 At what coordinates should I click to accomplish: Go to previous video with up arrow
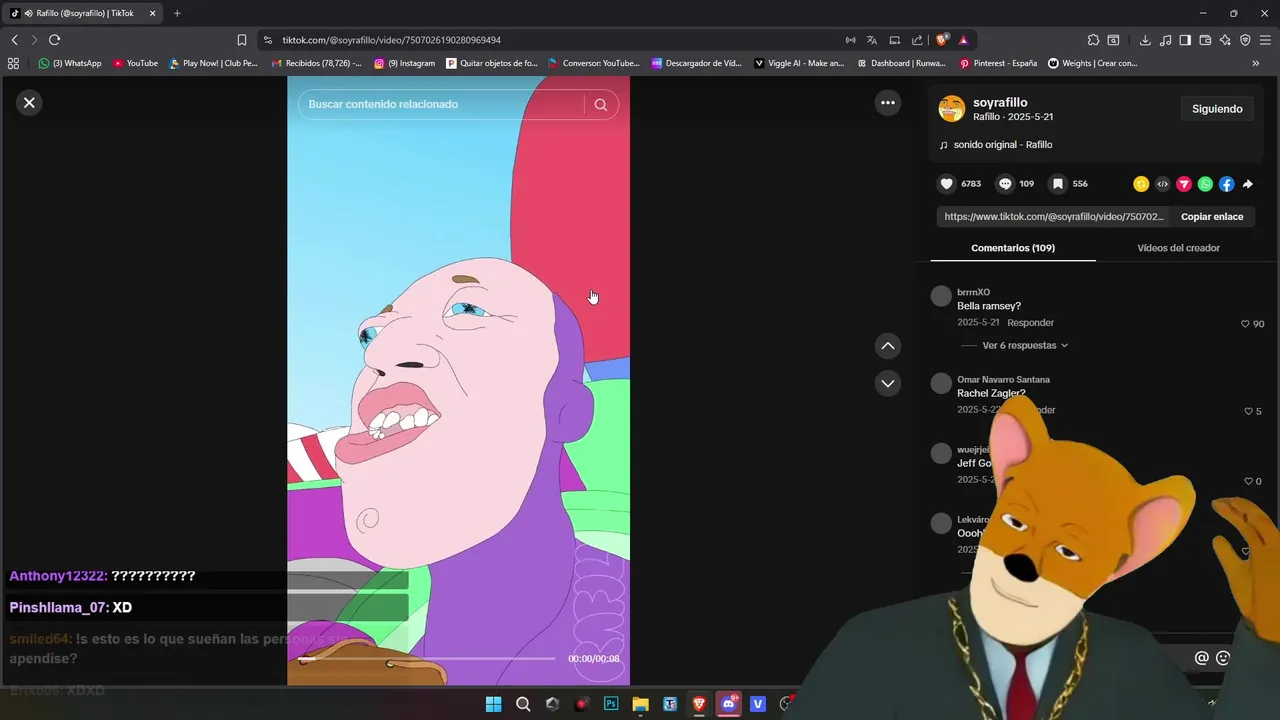[x=887, y=346]
